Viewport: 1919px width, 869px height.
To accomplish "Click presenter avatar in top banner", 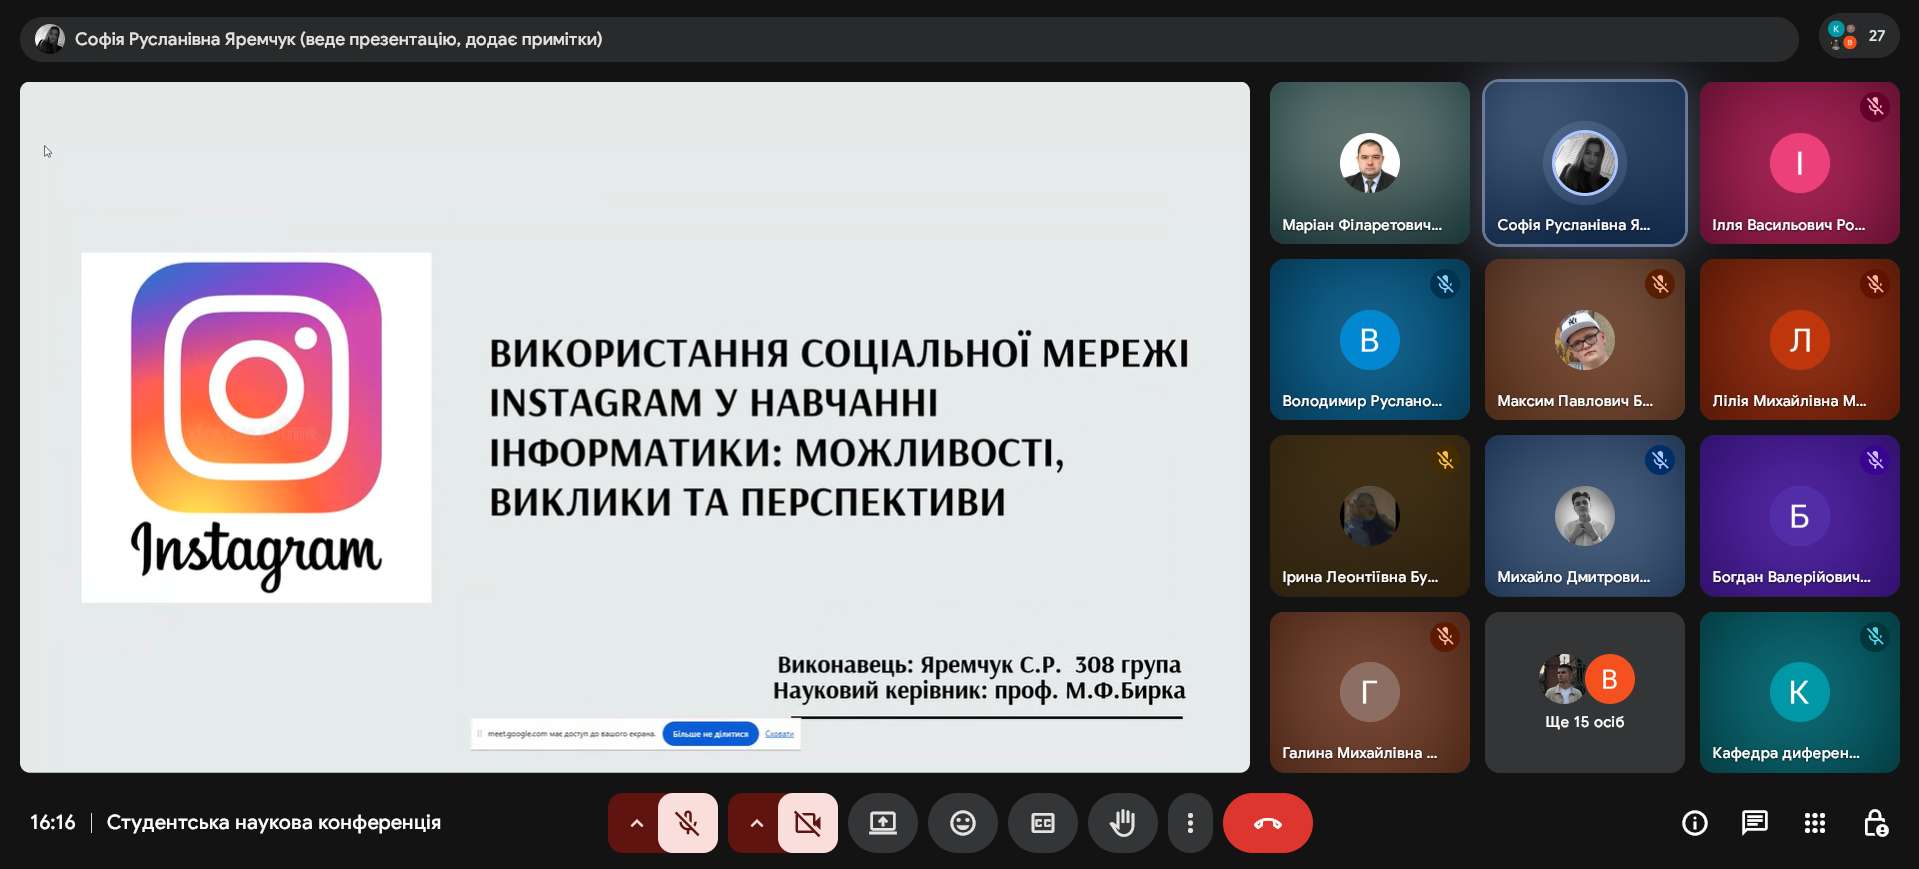I will pos(49,39).
